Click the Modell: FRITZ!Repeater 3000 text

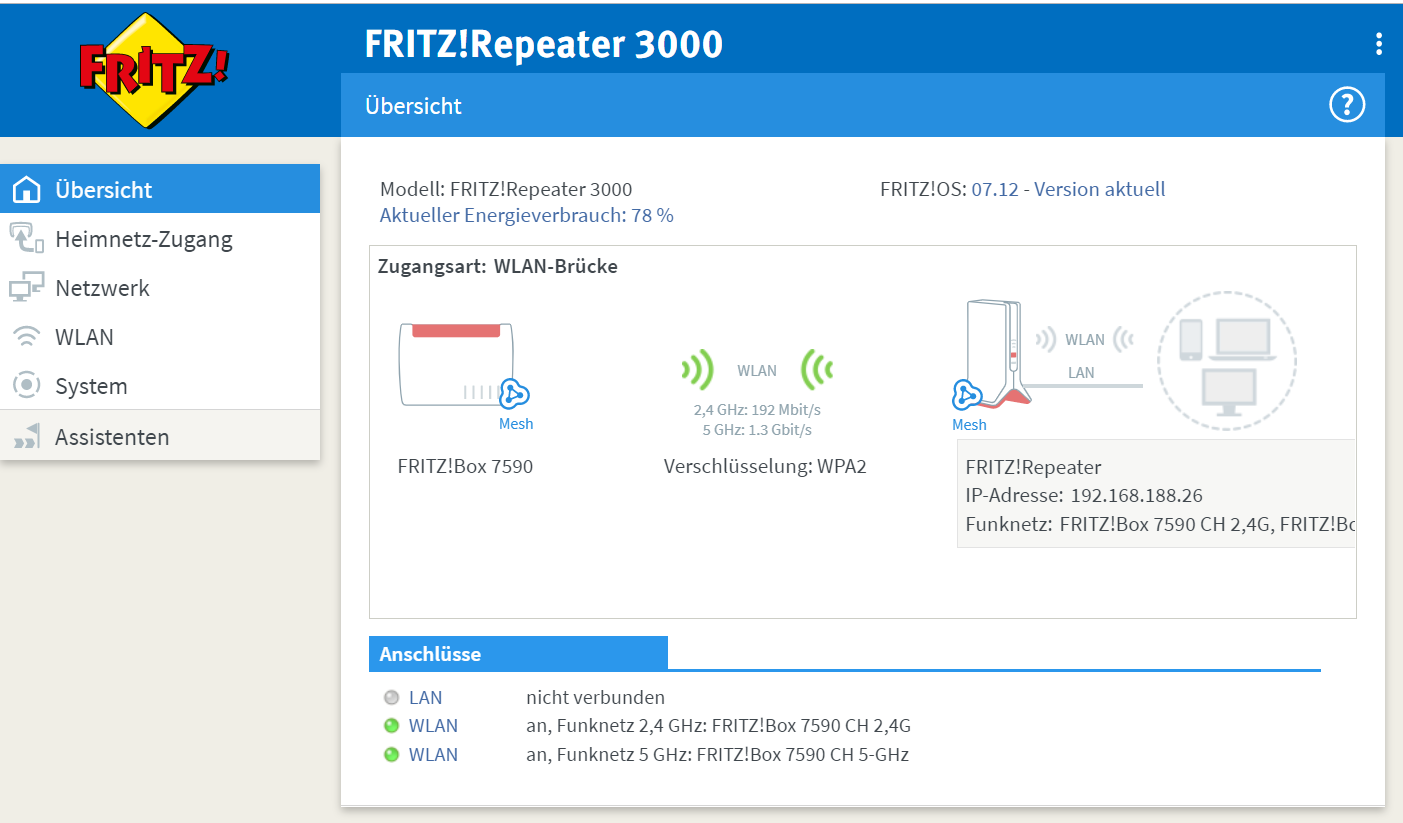pos(506,189)
